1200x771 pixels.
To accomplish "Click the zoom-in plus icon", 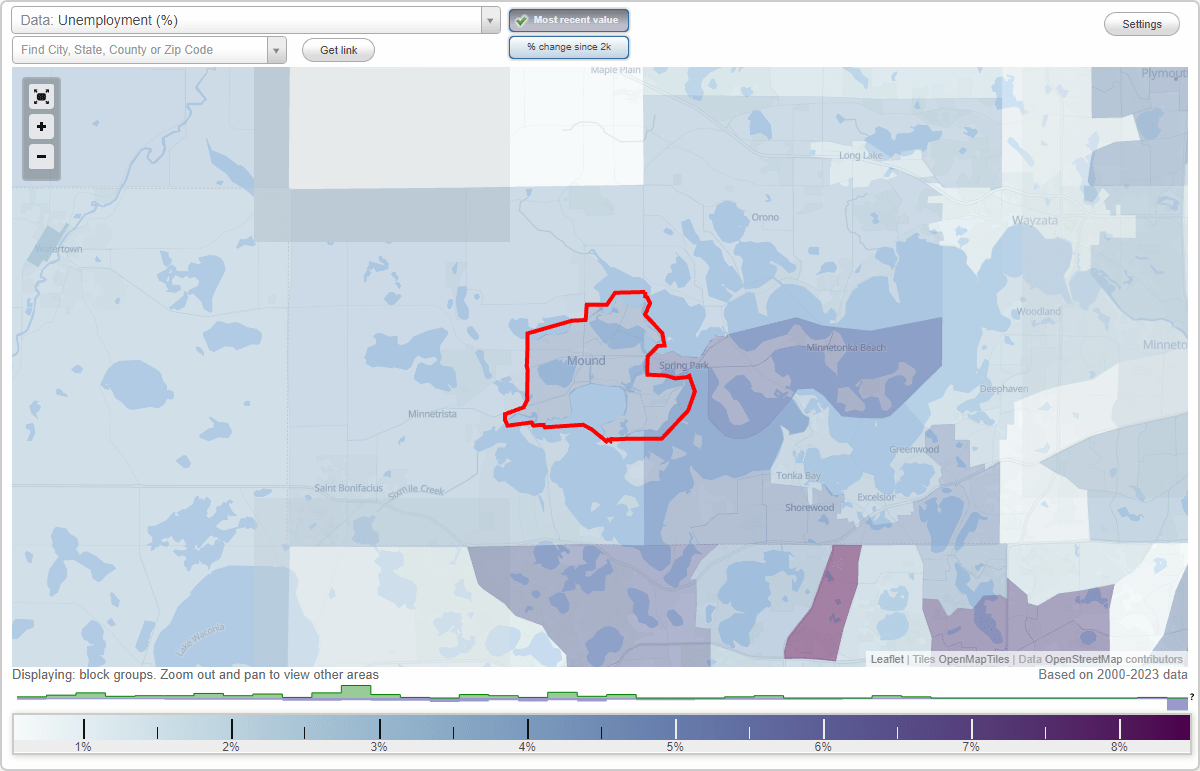I will point(41,127).
